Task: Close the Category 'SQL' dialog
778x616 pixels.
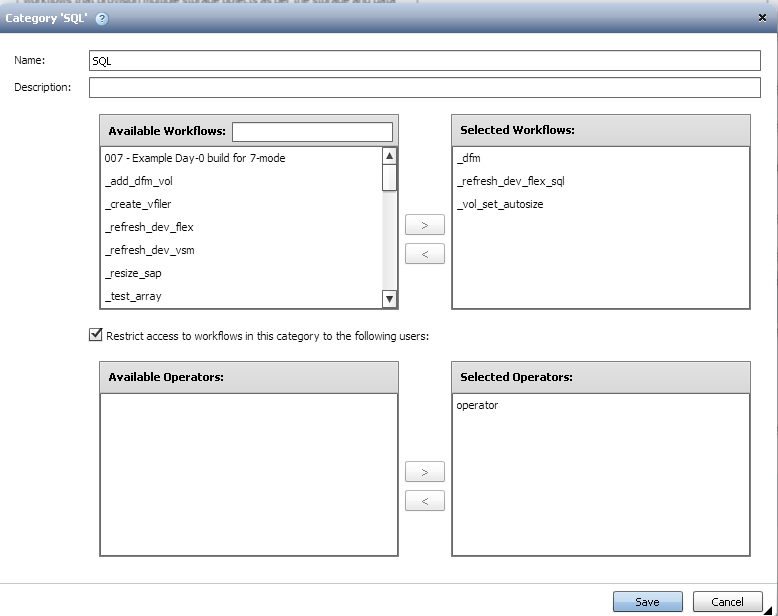Action: pos(763,18)
